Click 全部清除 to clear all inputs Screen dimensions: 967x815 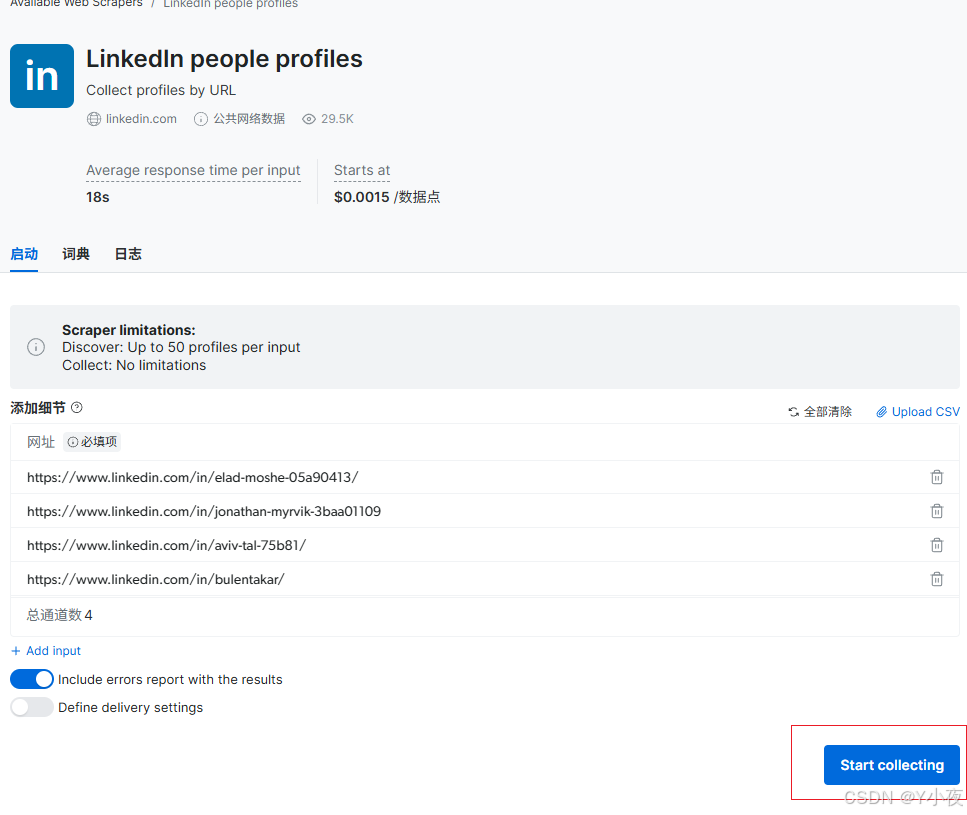pos(820,412)
